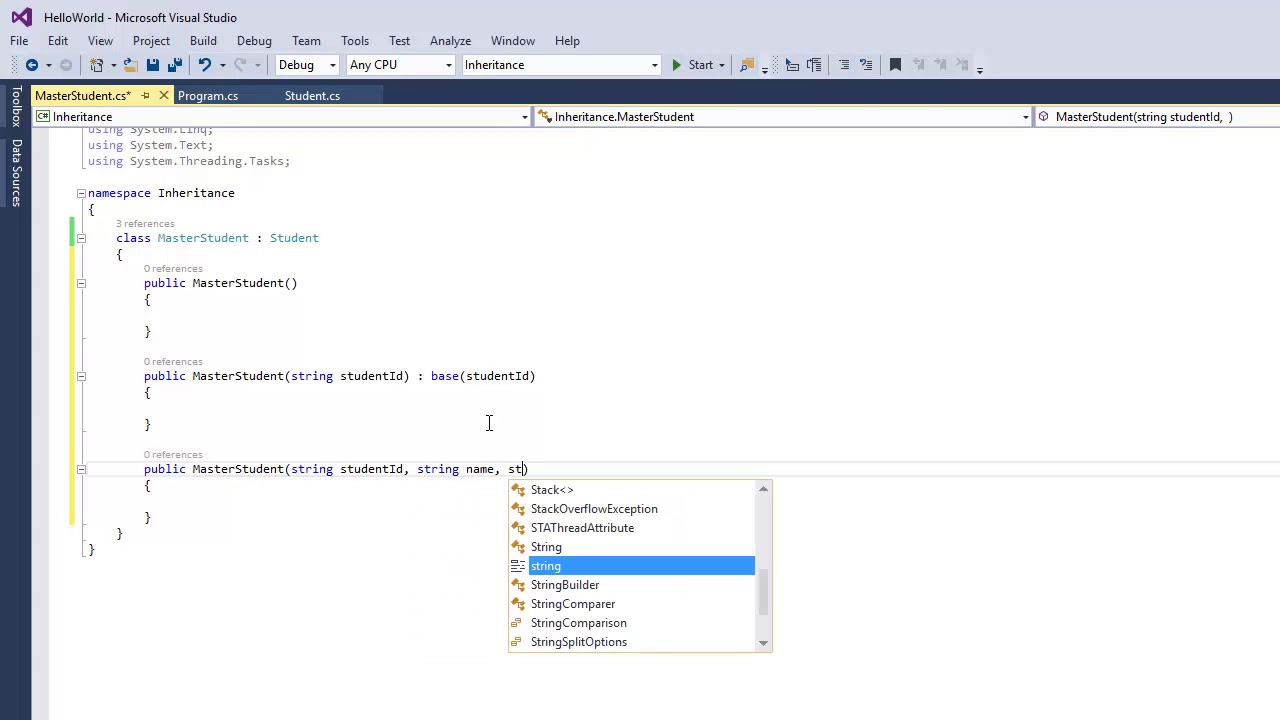Viewport: 1280px width, 720px height.
Task: Click the Navigate Forward toolbar icon
Action: click(66, 65)
